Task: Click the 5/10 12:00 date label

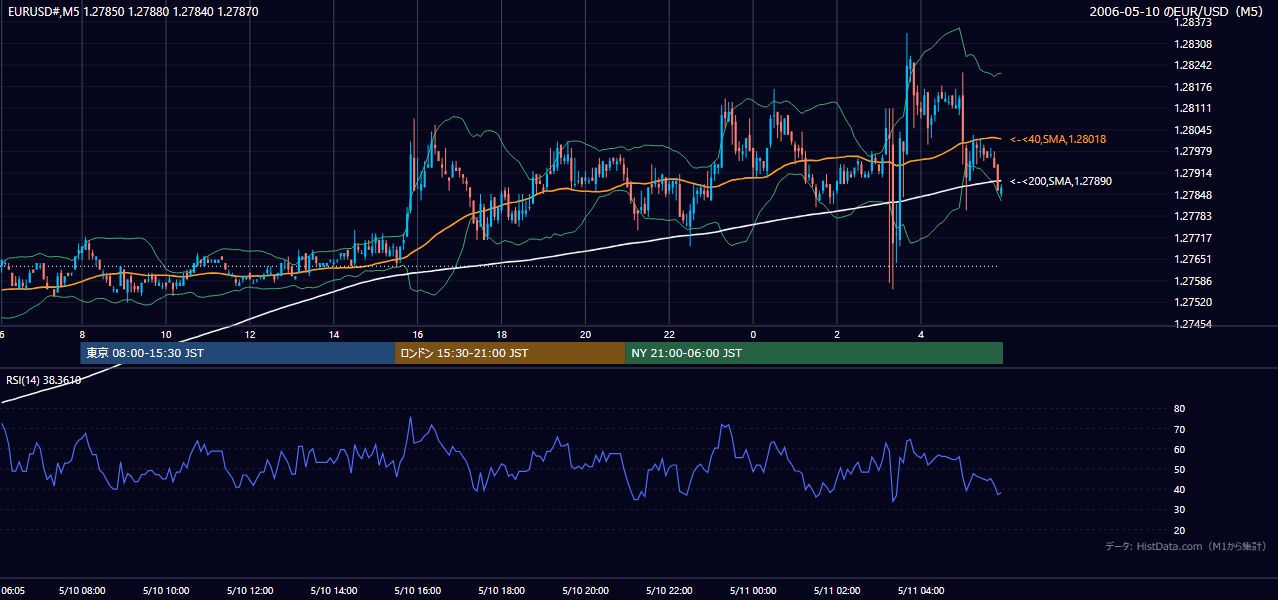Action: (250, 591)
